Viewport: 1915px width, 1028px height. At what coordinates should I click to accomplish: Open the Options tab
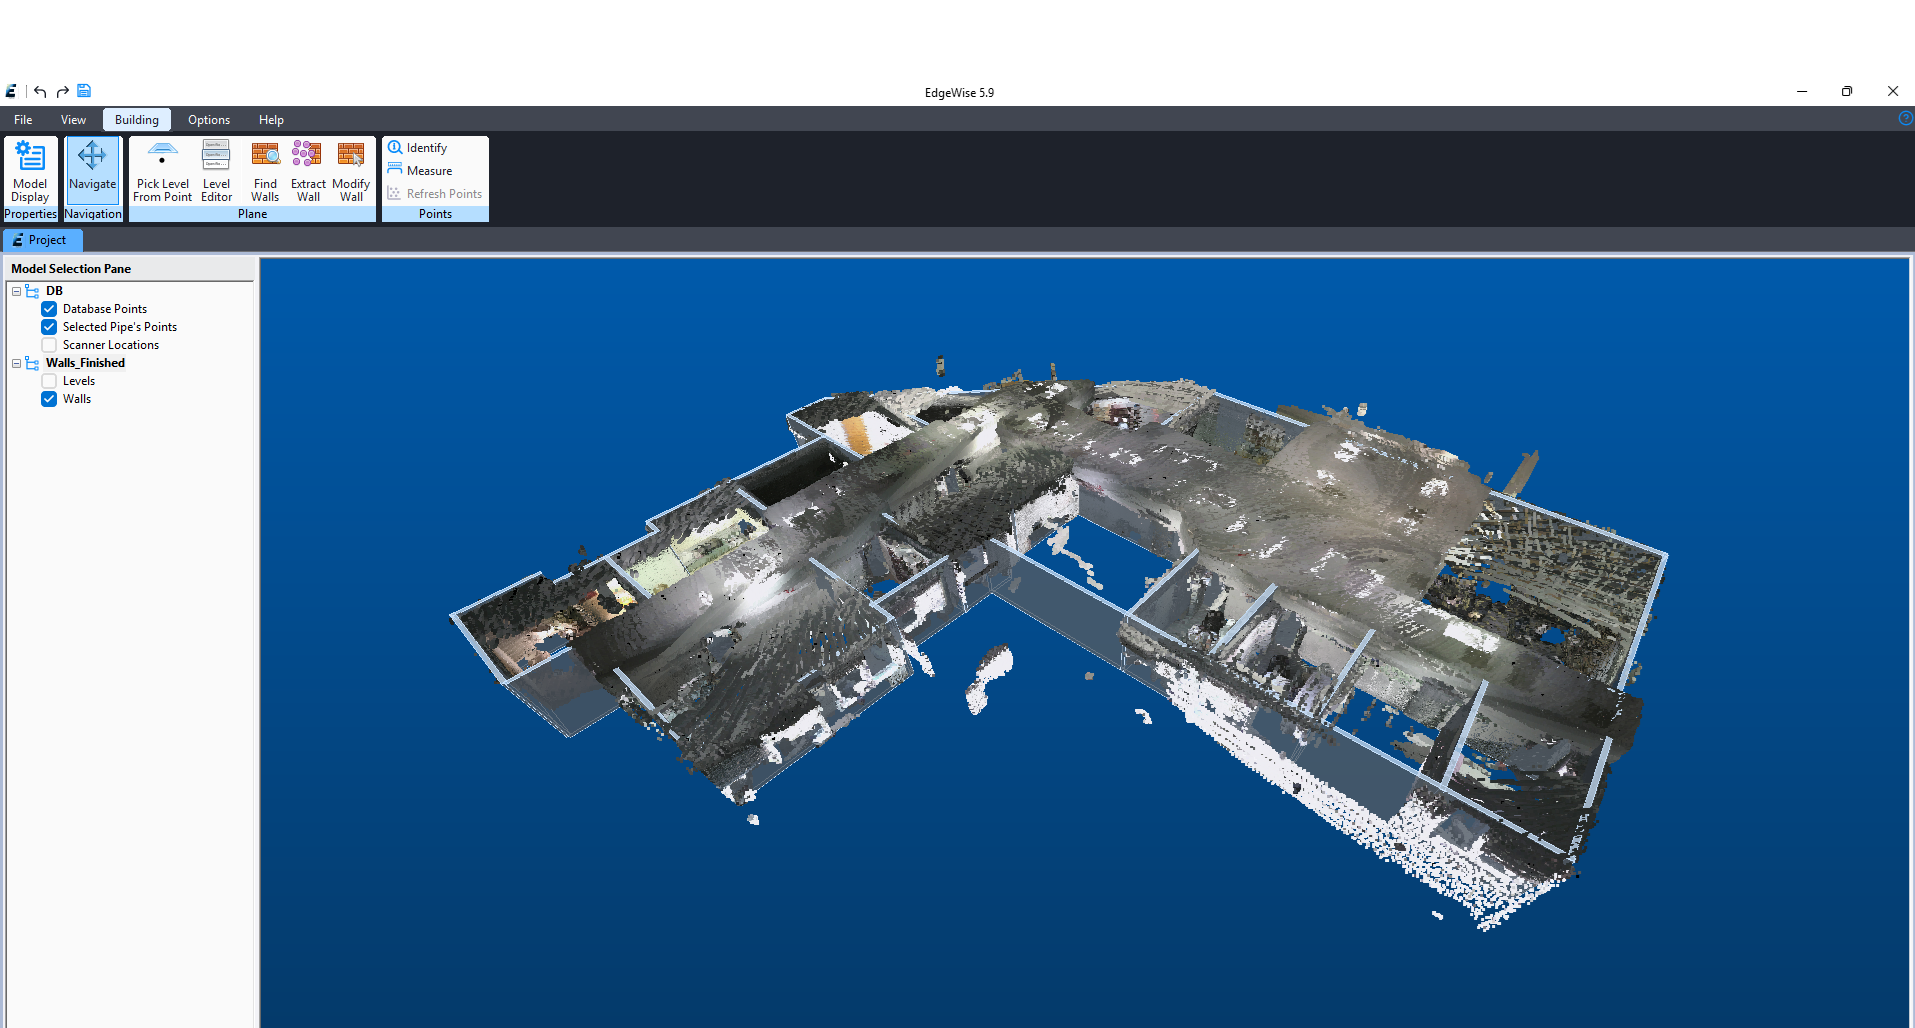click(x=209, y=120)
